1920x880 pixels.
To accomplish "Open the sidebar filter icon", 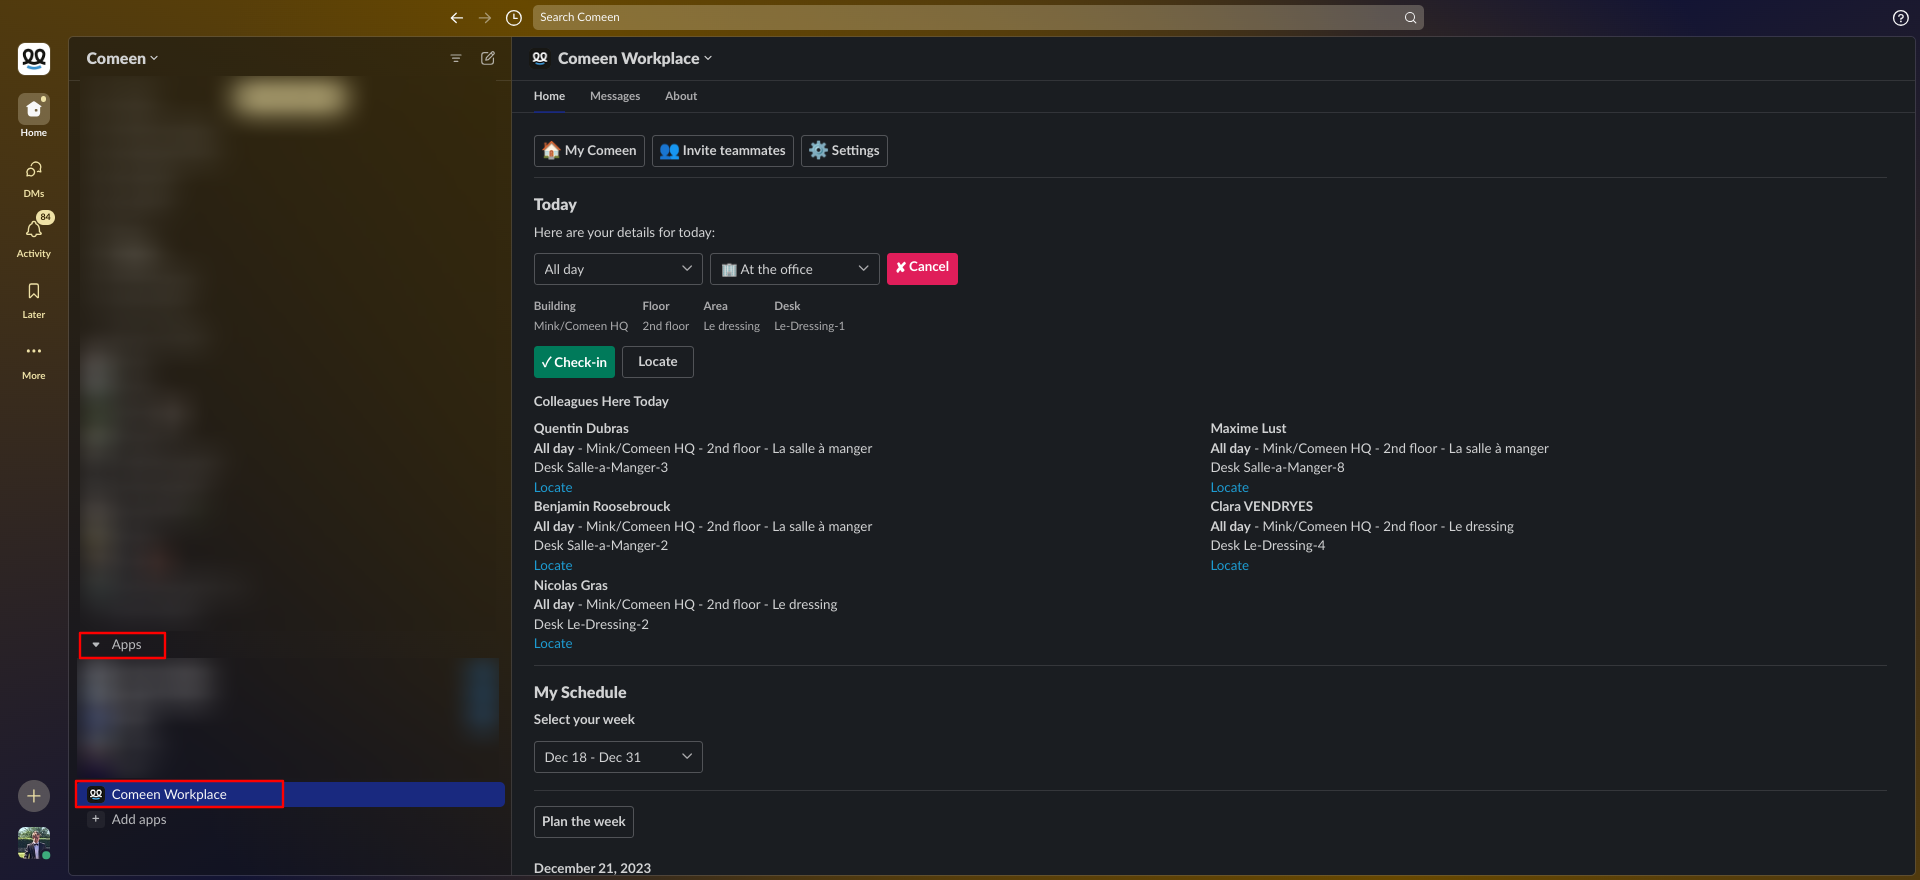I will tap(456, 58).
